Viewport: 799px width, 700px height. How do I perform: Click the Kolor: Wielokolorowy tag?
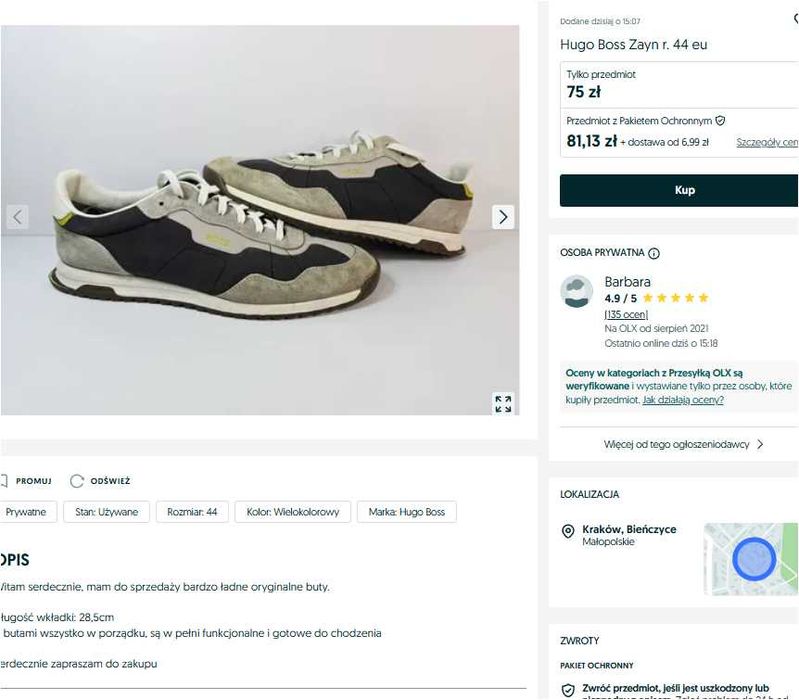[x=293, y=512]
